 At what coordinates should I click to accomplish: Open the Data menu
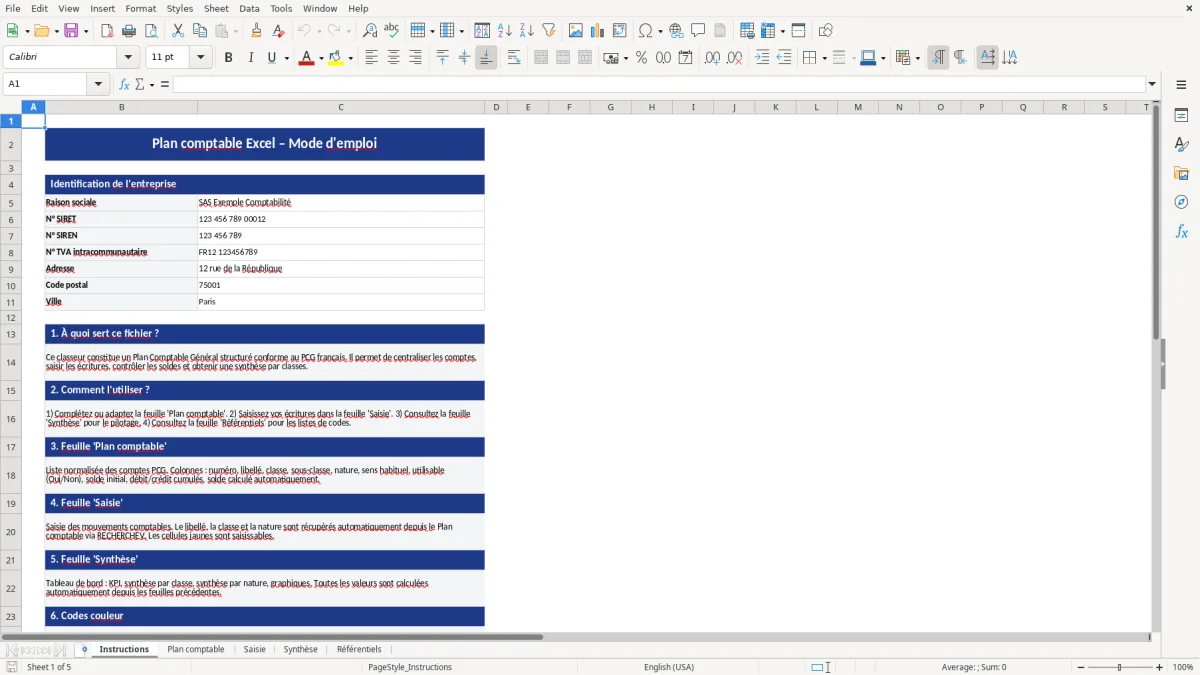pos(249,8)
